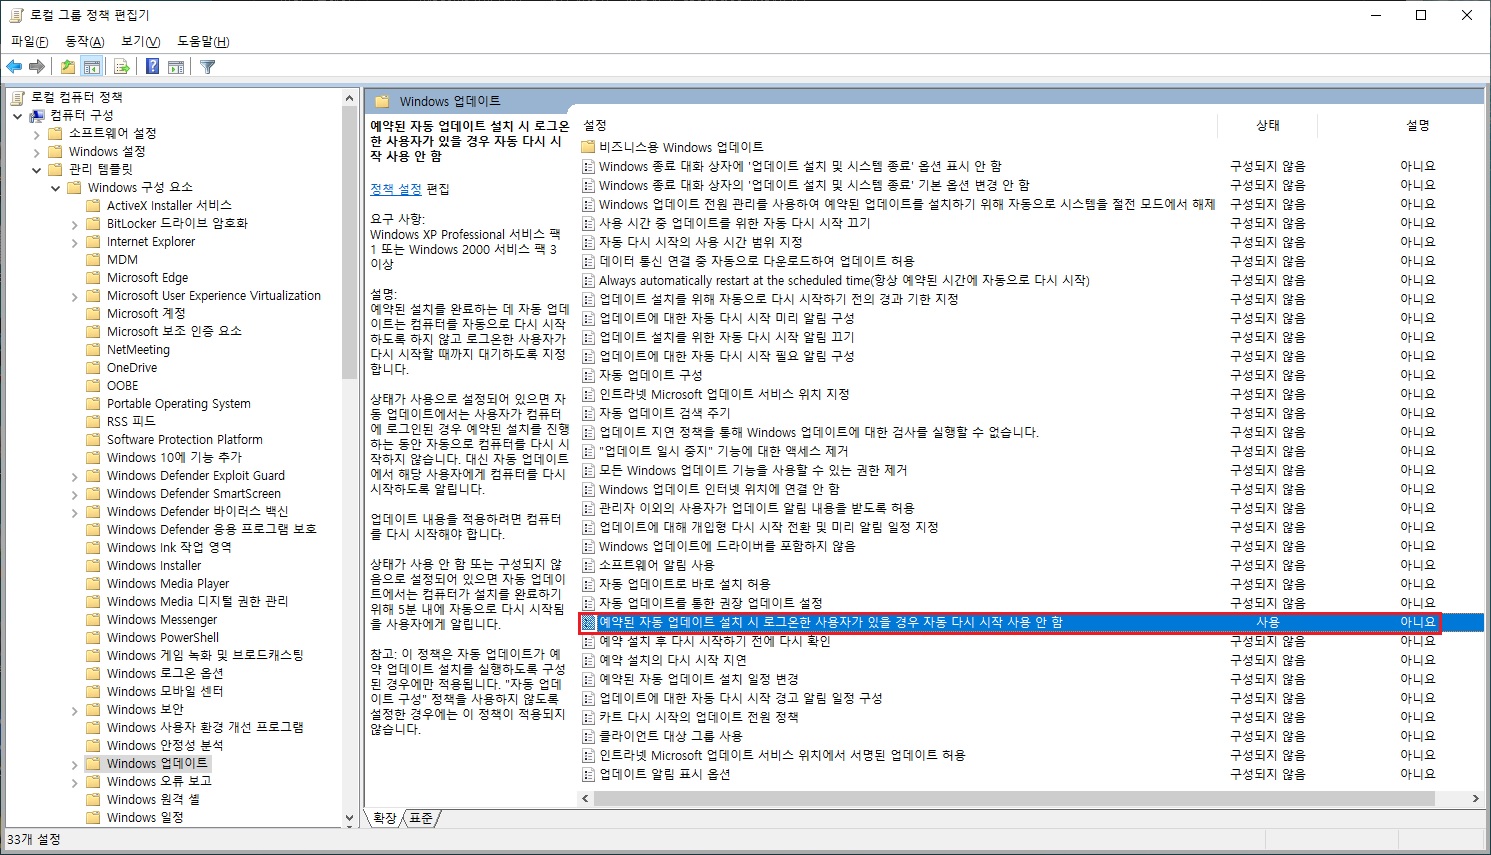Select Software Protection Platform in tree
The image size is (1491, 855).
coord(185,439)
